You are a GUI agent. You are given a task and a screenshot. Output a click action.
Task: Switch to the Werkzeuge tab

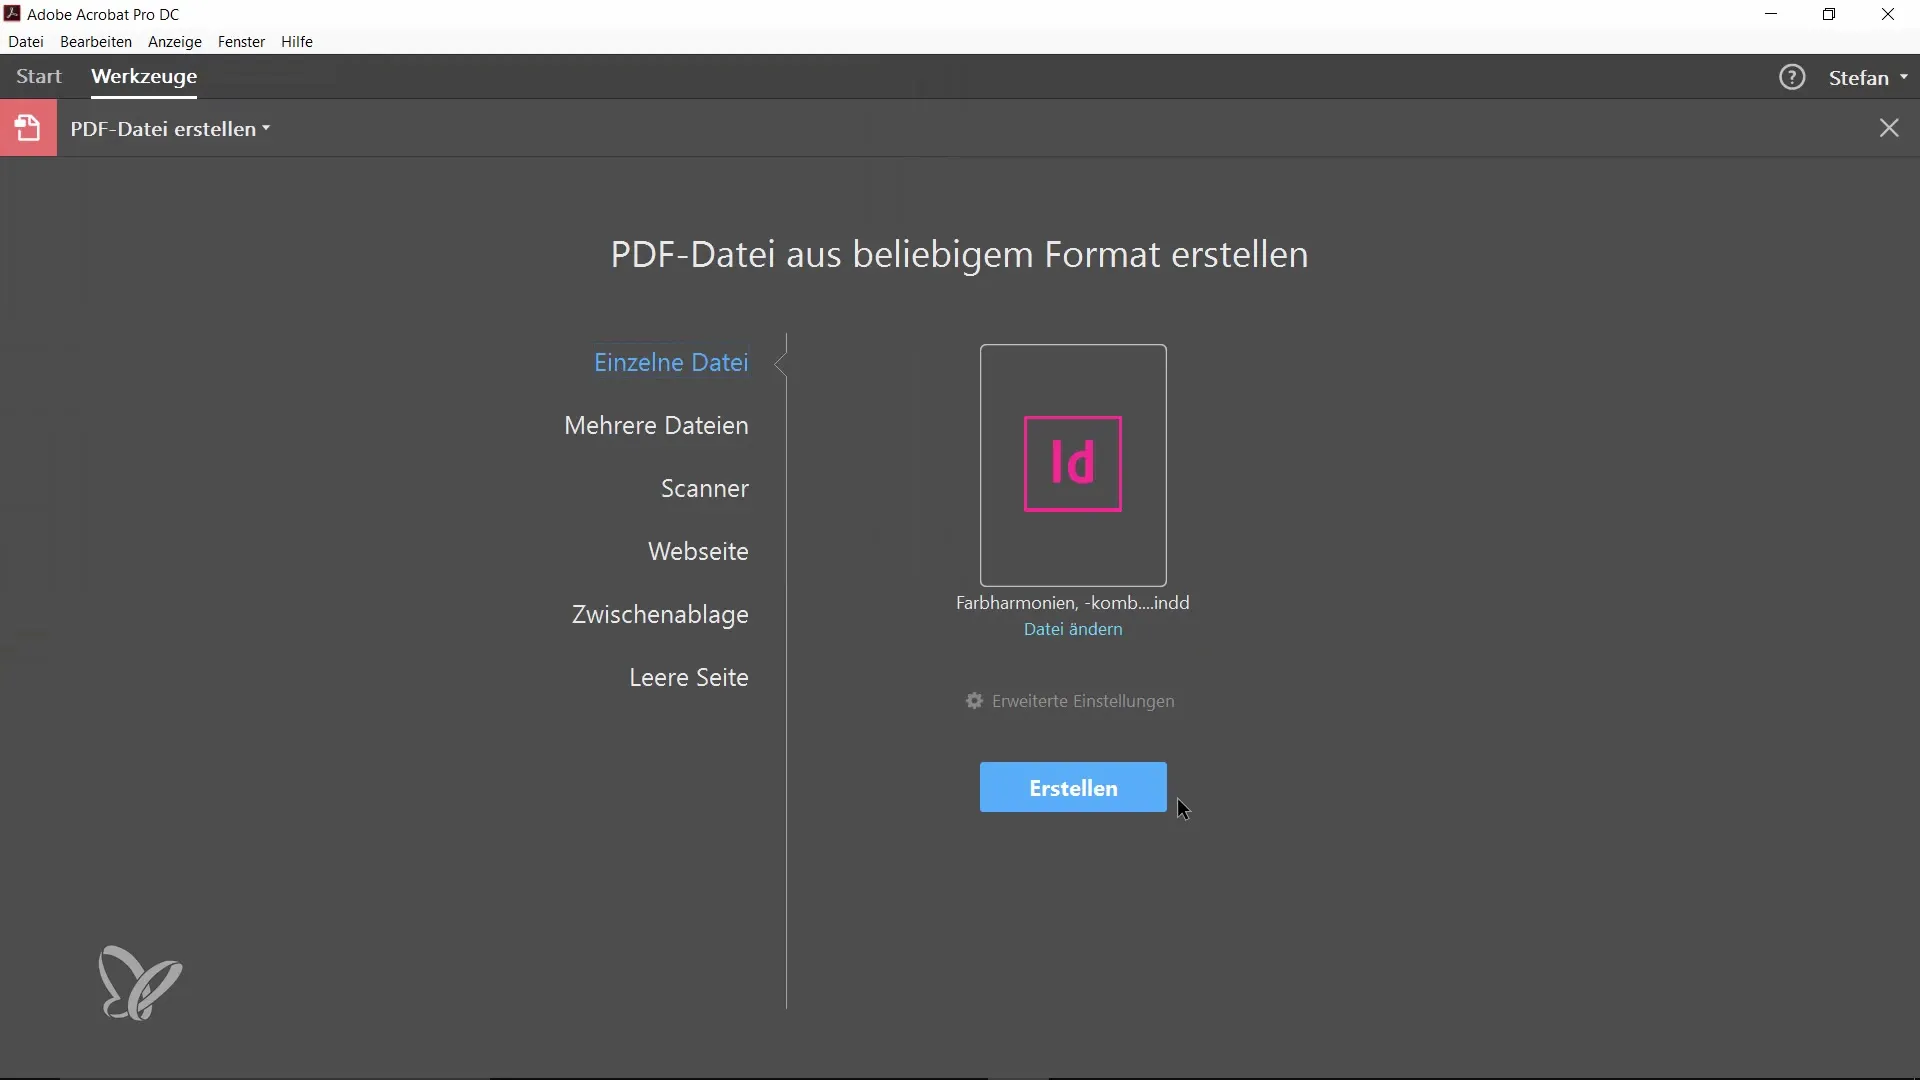point(144,77)
